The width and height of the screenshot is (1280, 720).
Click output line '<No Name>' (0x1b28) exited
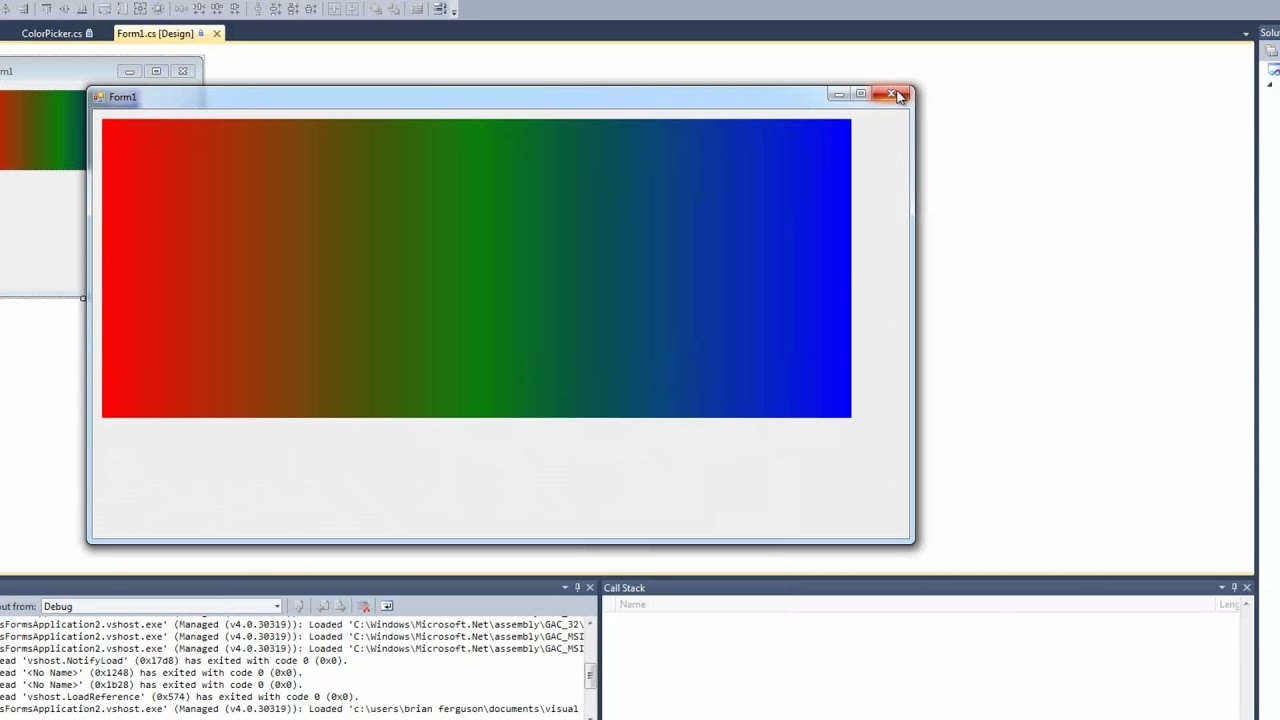[x=151, y=684]
